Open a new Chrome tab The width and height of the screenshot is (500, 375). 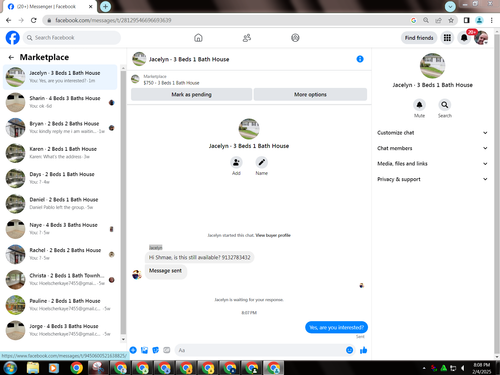[105, 6]
